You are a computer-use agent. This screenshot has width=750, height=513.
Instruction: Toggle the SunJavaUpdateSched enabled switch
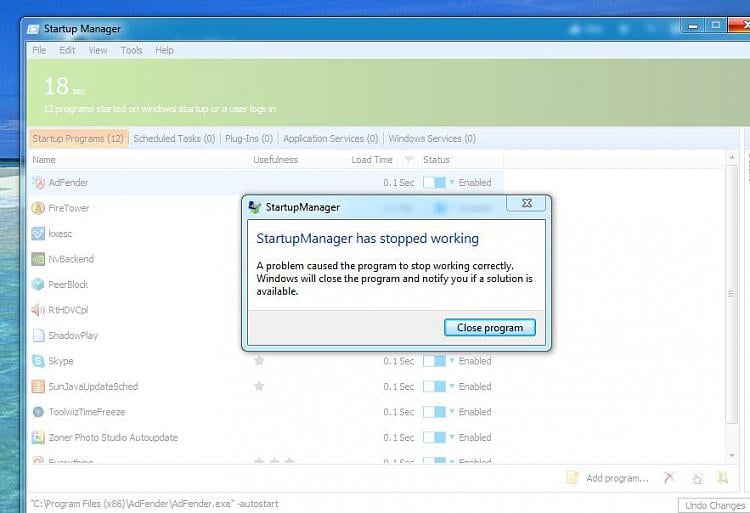(434, 386)
